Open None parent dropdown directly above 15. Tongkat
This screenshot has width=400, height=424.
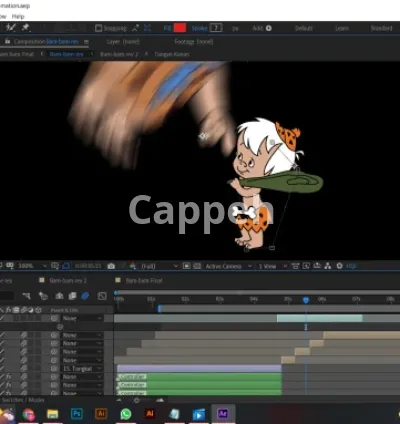(x=82, y=360)
